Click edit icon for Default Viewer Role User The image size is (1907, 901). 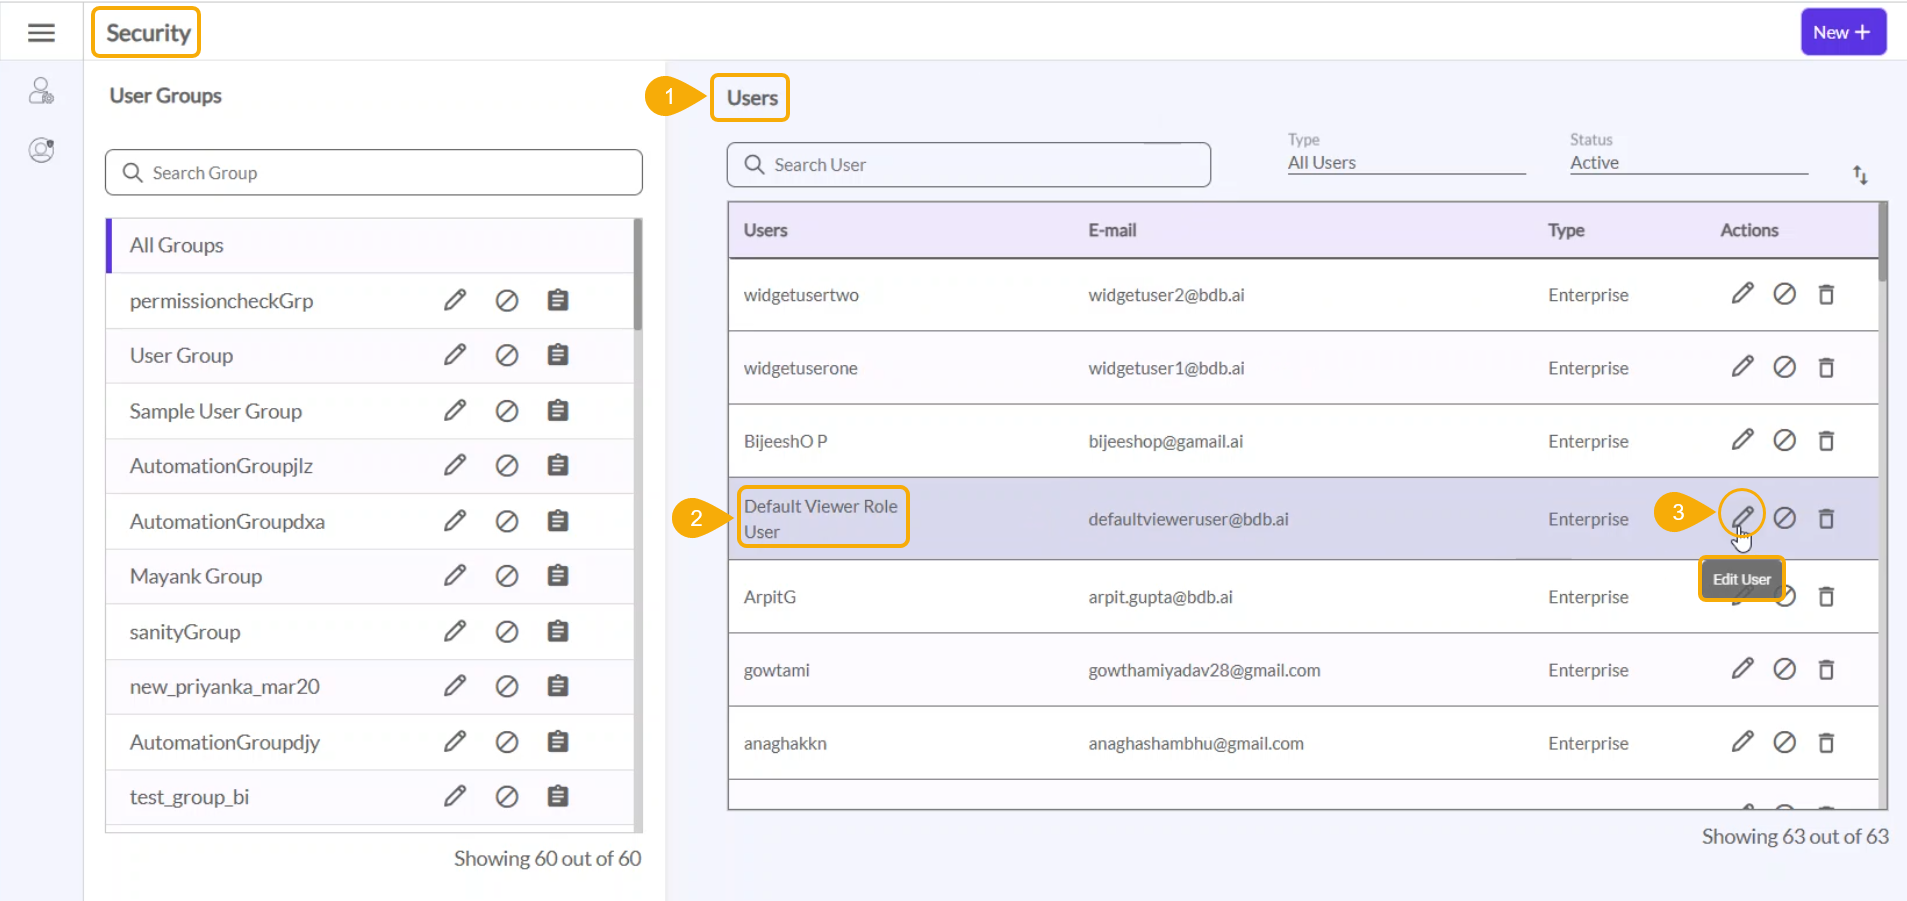pyautogui.click(x=1742, y=517)
